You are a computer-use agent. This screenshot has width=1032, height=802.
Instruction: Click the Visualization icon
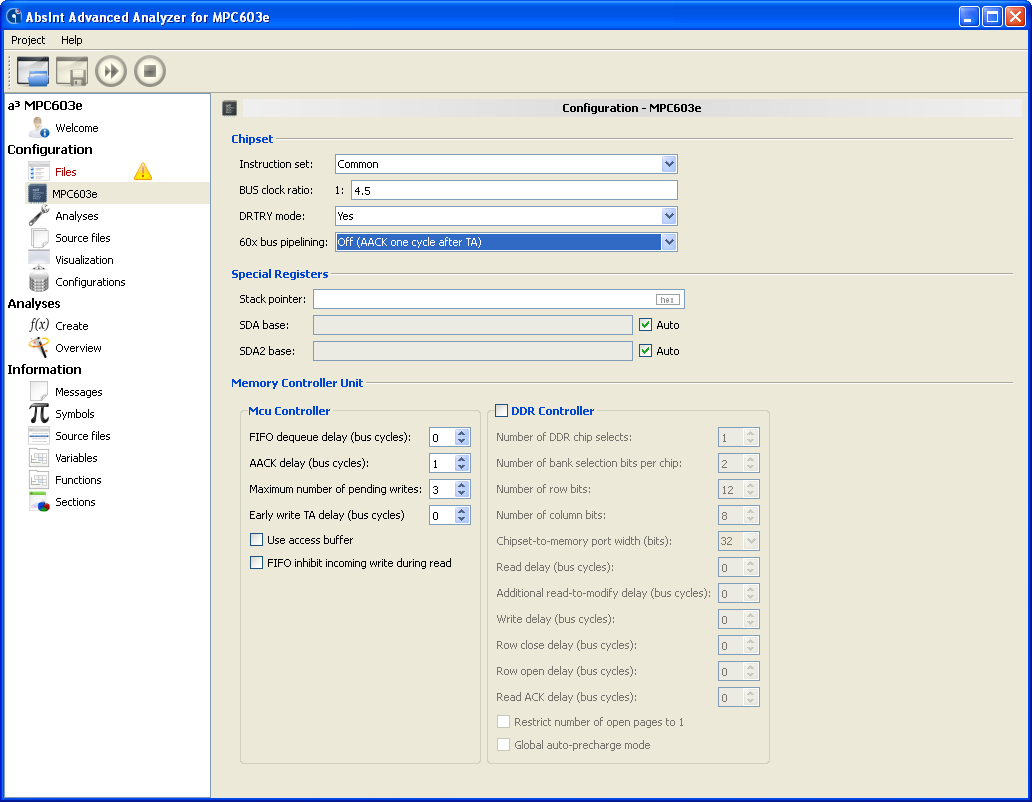(x=39, y=259)
